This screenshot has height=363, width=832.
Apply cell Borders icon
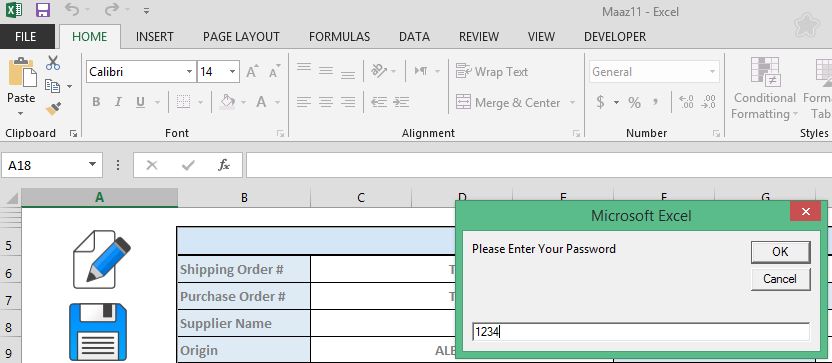pos(184,102)
